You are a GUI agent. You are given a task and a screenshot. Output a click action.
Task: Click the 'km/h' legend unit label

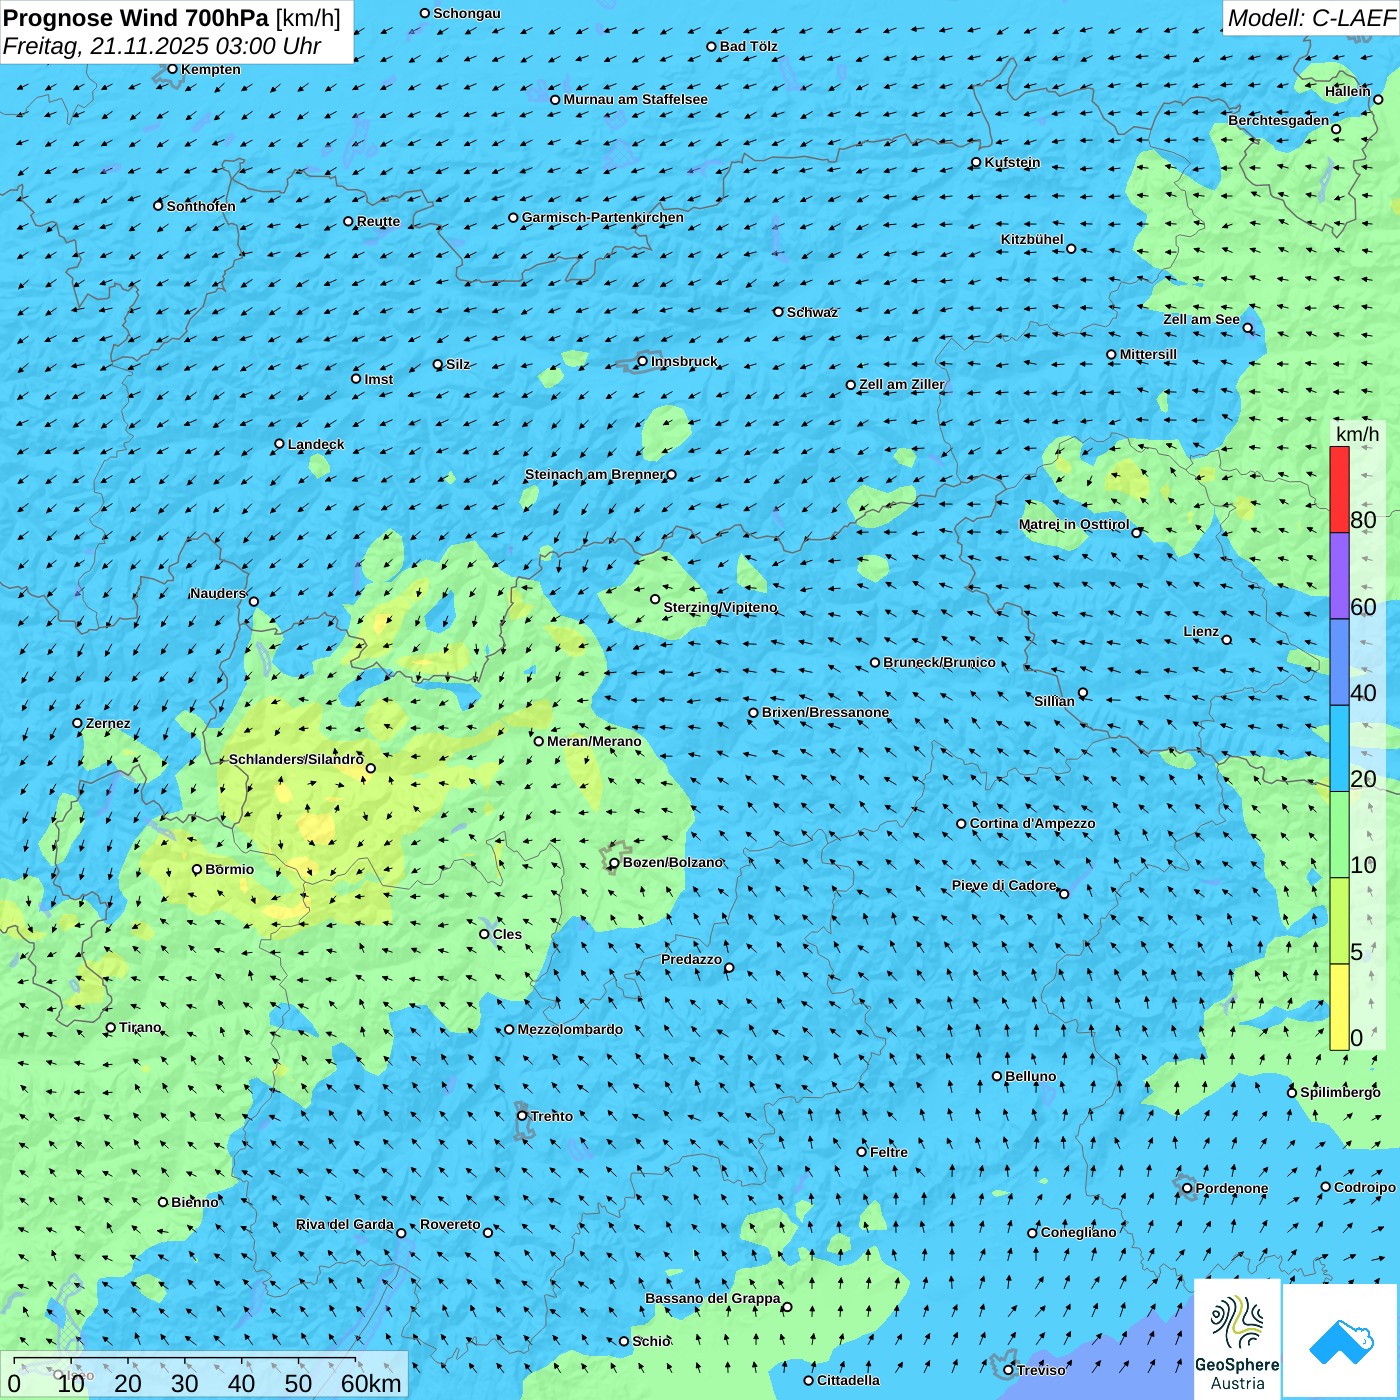(x=1357, y=434)
